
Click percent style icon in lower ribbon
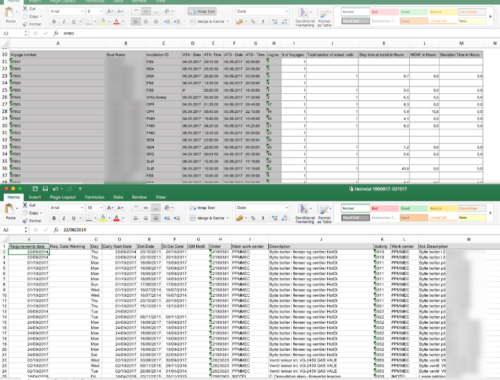(253, 218)
